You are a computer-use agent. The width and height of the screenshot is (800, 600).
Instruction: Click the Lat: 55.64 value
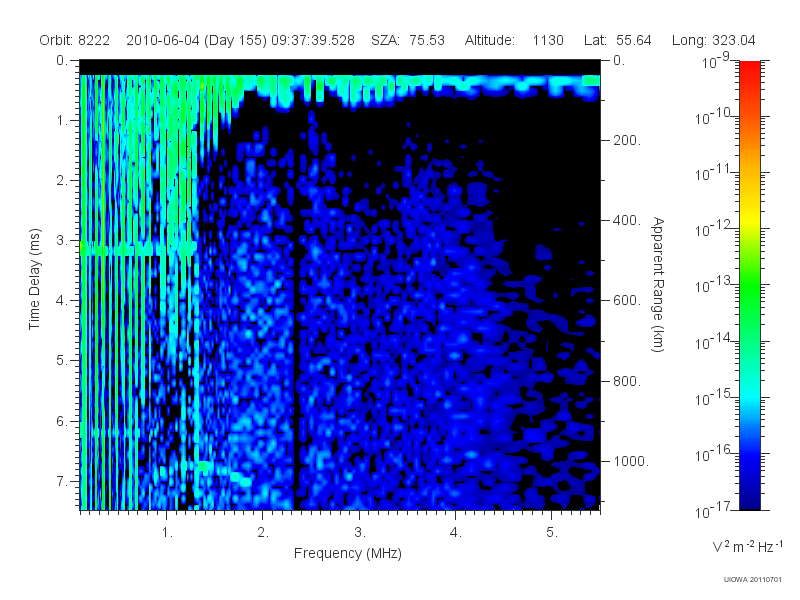[618, 40]
